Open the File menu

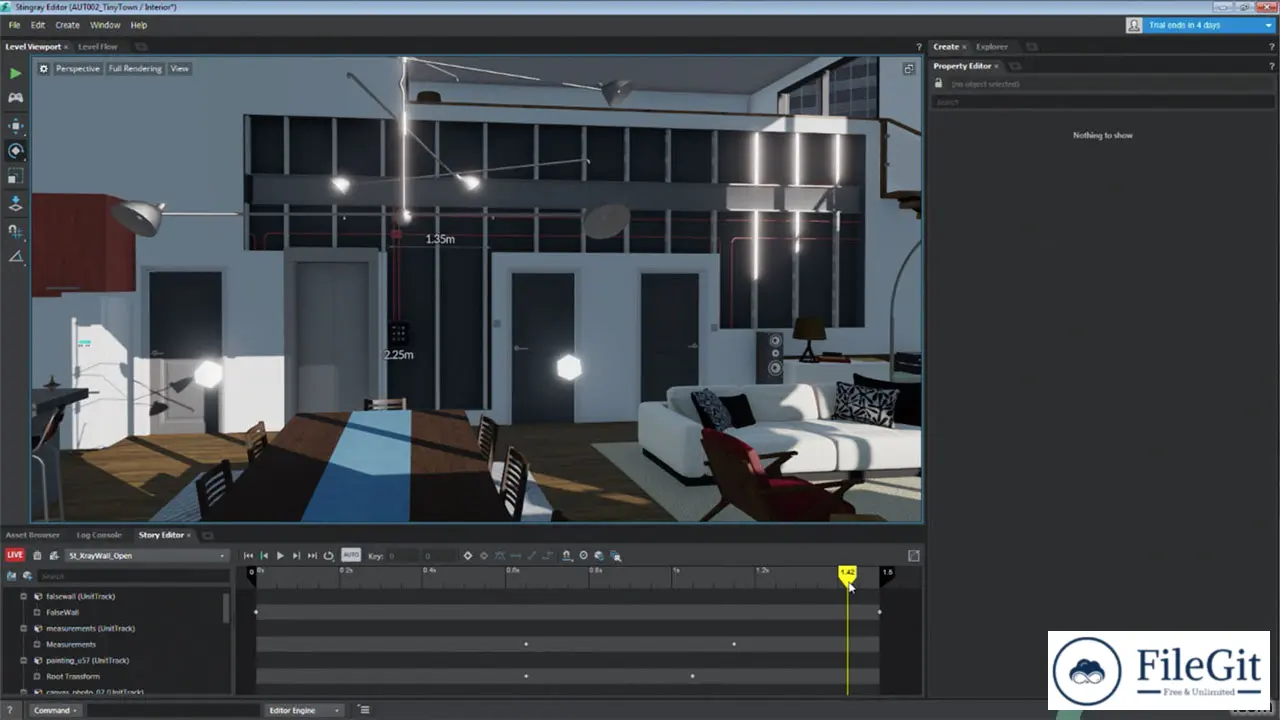pos(14,25)
